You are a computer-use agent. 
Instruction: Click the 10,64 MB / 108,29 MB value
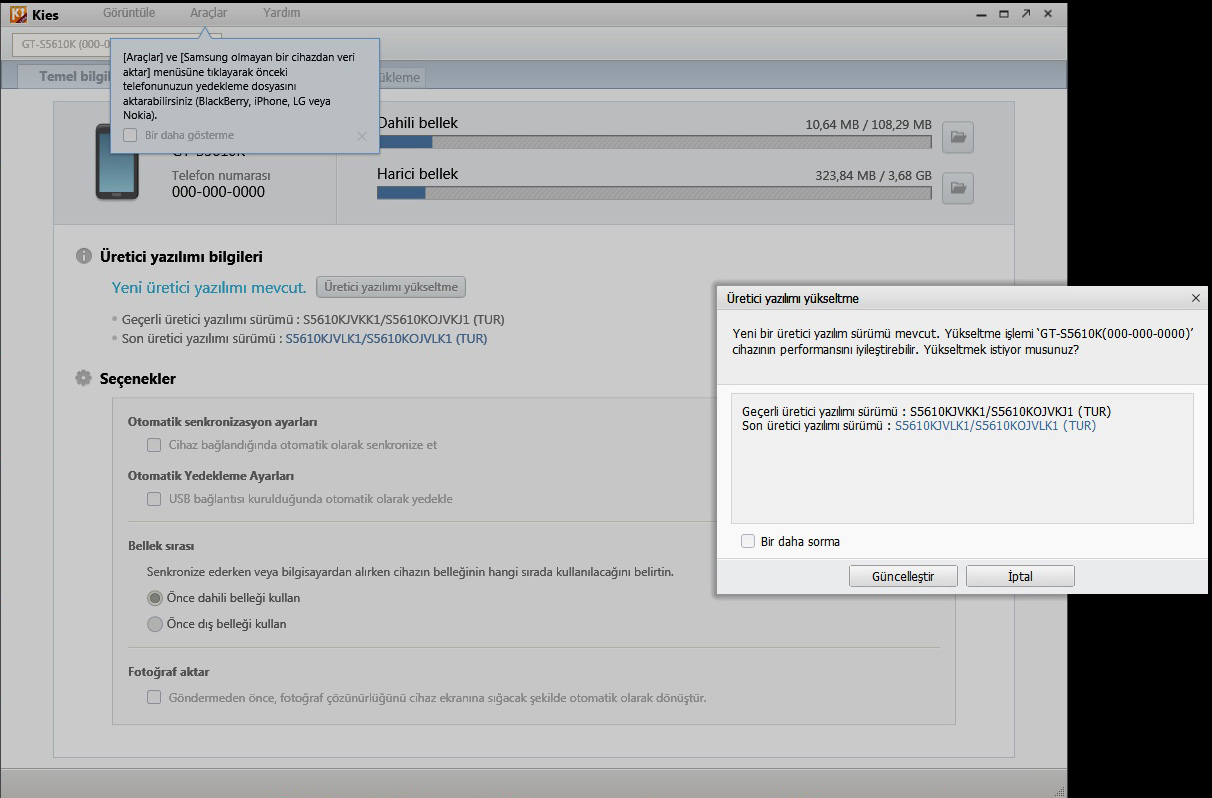868,125
